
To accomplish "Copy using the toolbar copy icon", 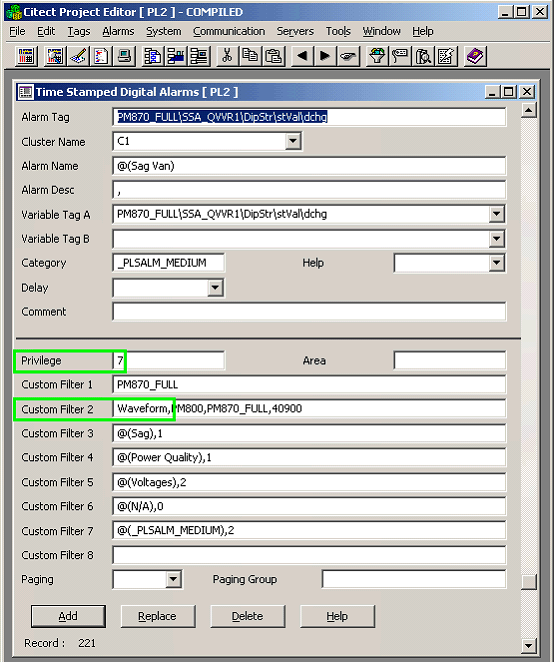I will tap(251, 56).
